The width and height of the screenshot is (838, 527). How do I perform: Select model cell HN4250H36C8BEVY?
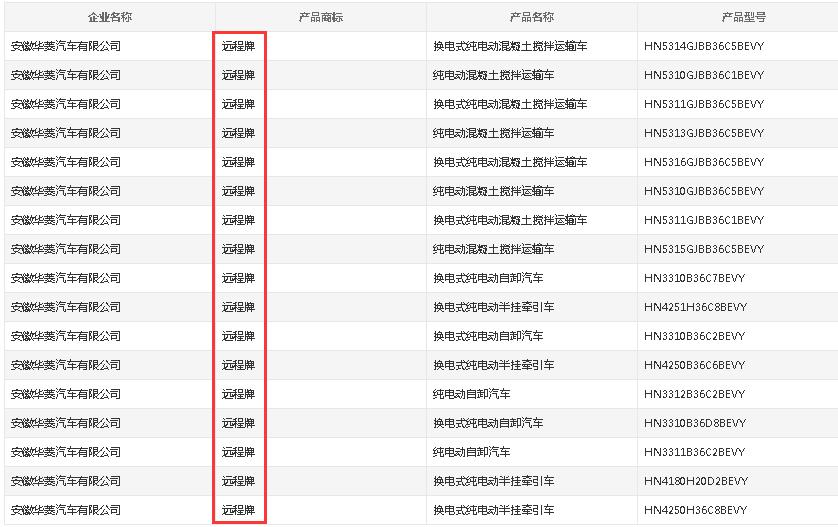tap(695, 510)
